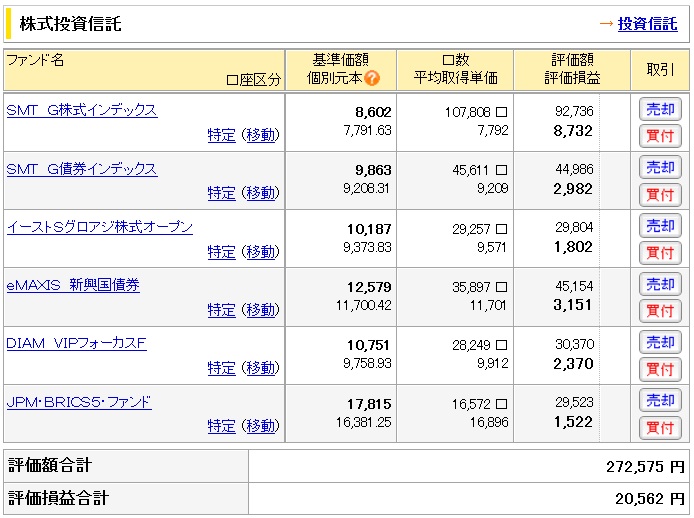Open SMT G債券インデックス fund details

[81, 169]
